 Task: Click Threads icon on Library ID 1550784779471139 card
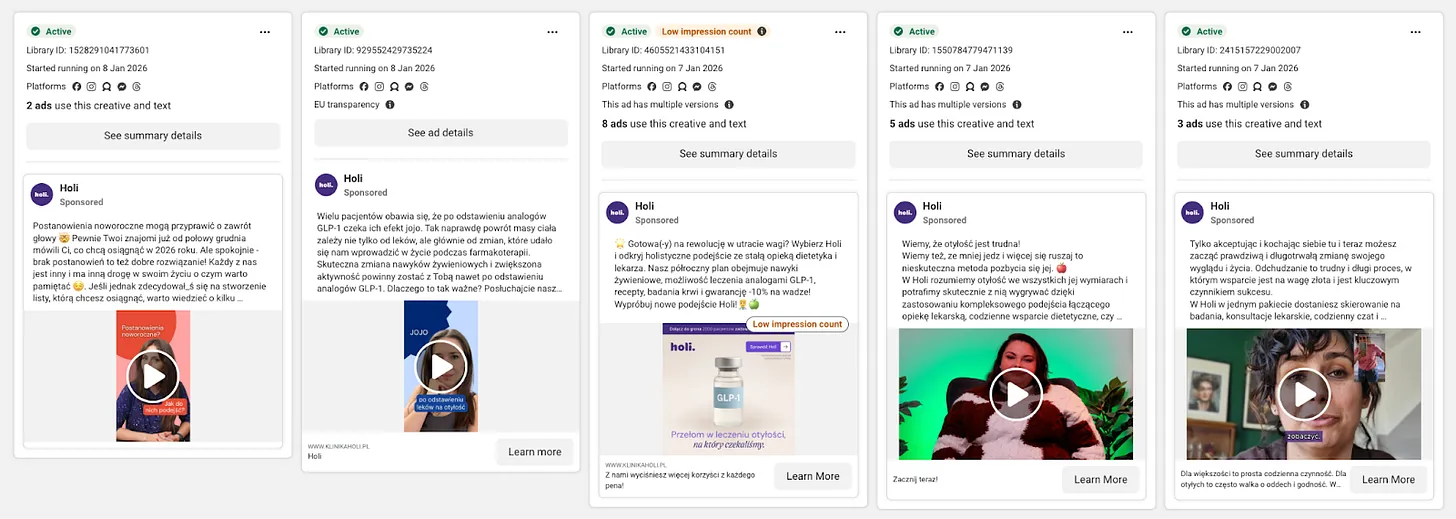coord(1001,87)
